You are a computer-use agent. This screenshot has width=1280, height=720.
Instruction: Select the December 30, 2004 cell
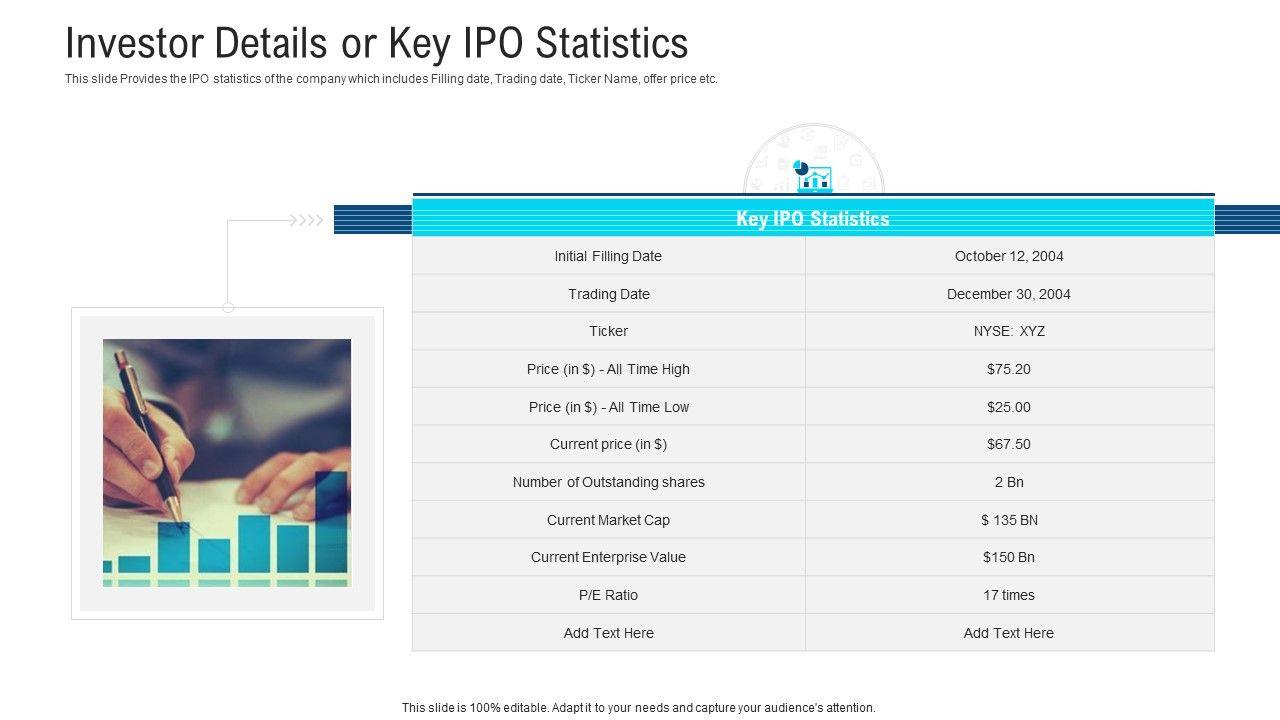coord(1008,294)
